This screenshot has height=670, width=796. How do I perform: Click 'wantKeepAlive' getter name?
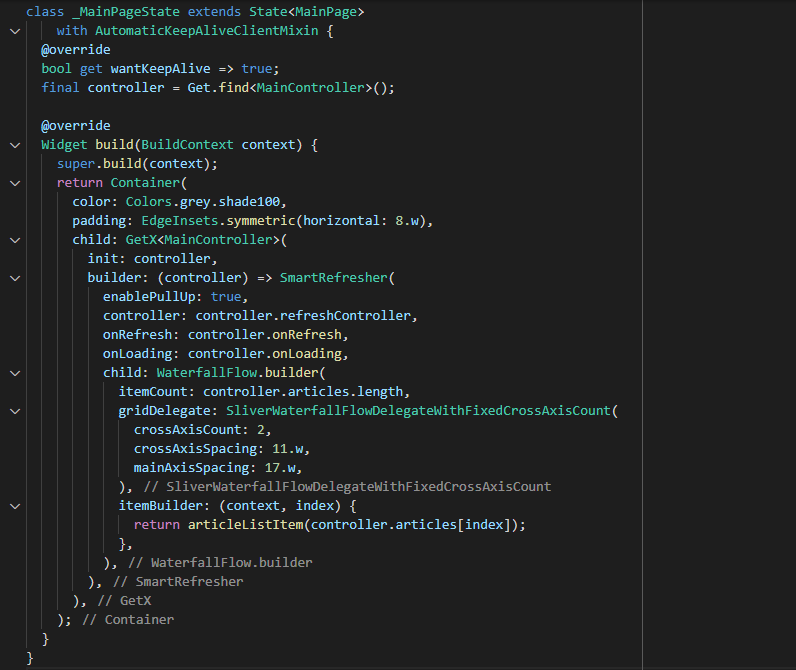click(160, 69)
